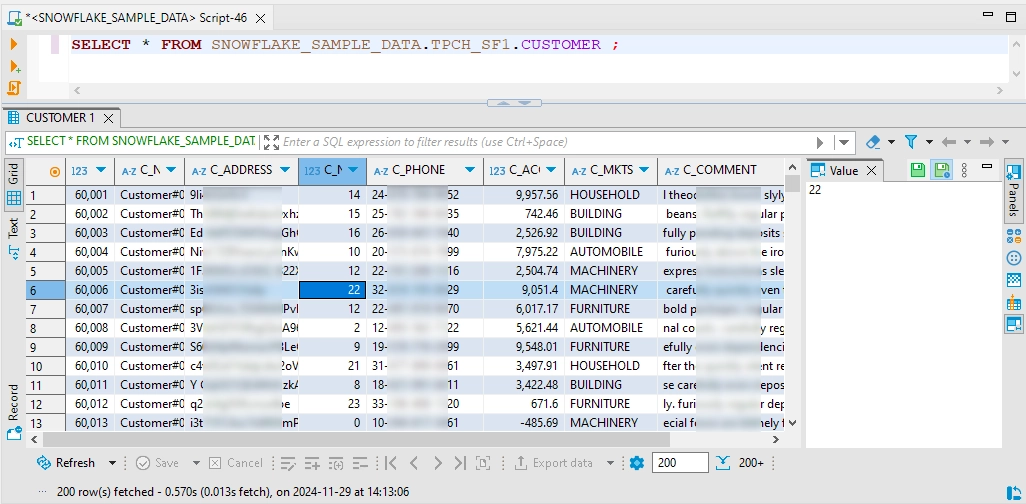Run the SQL statement with execute arrow
The image size is (1026, 504).
click(x=14, y=45)
